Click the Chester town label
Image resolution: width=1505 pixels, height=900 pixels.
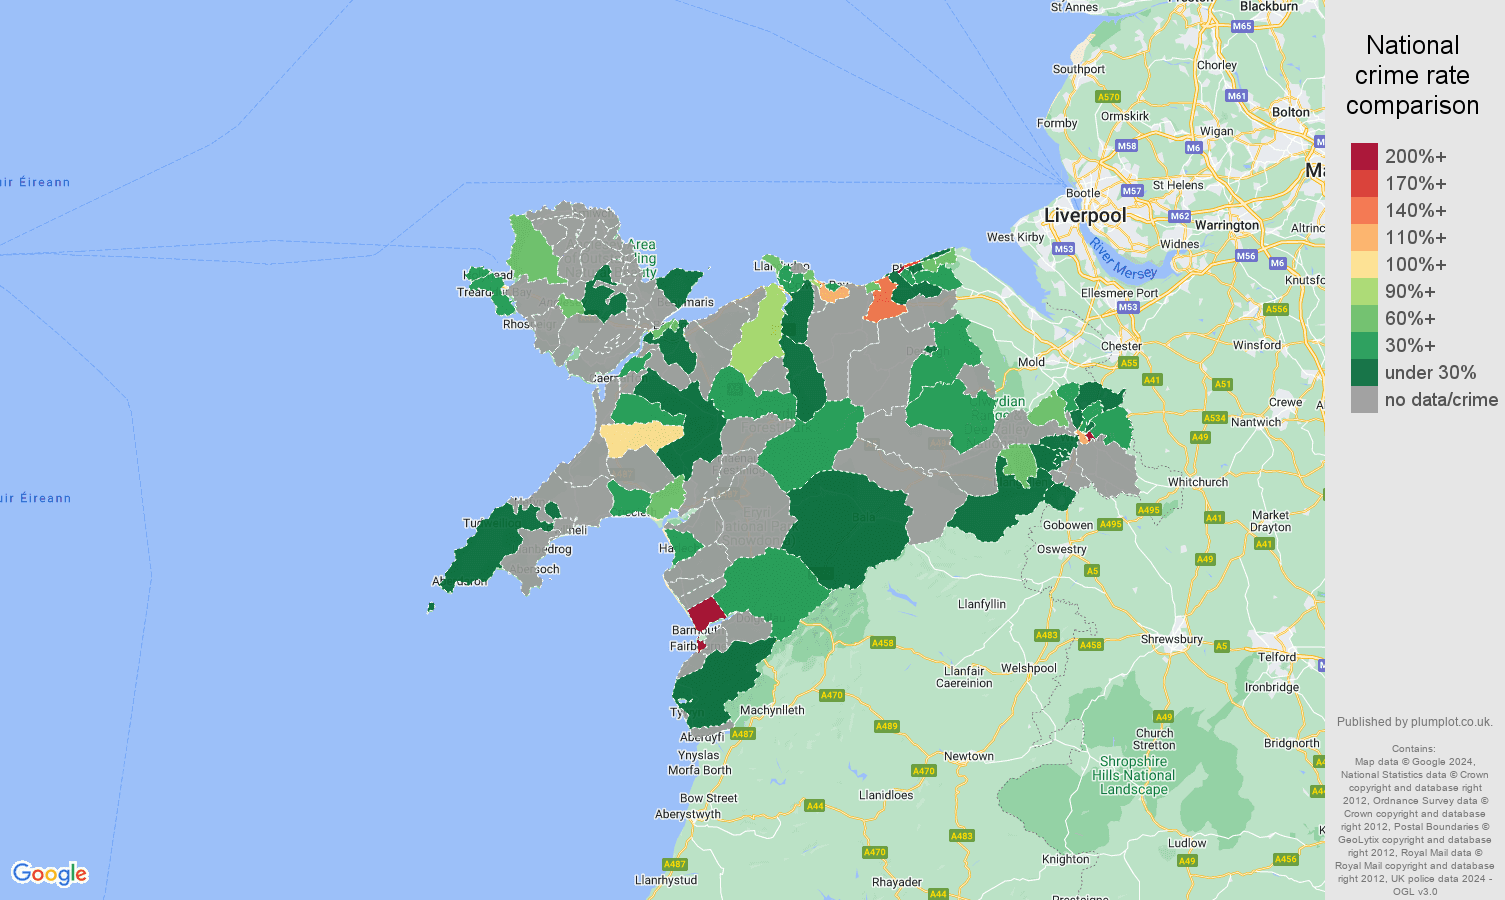pyautogui.click(x=1121, y=346)
